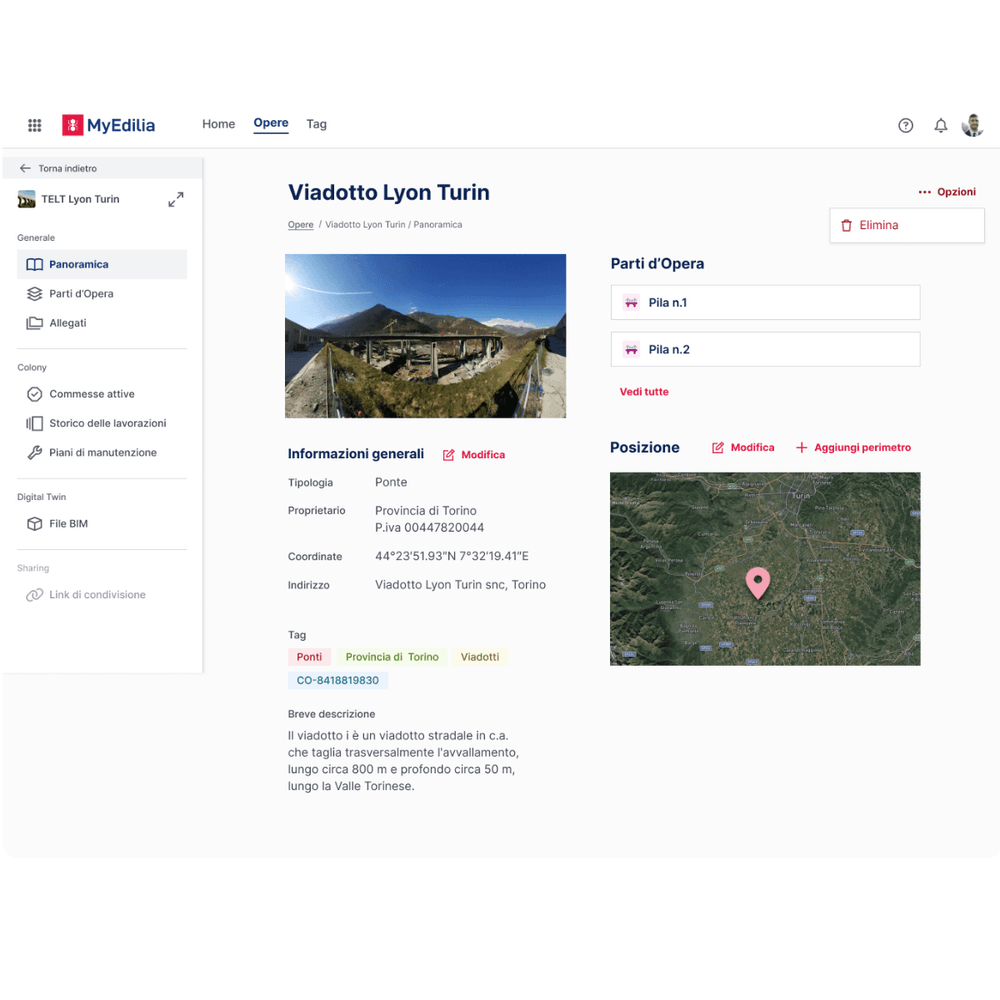Click Aggiungi perimetro button

pos(853,448)
